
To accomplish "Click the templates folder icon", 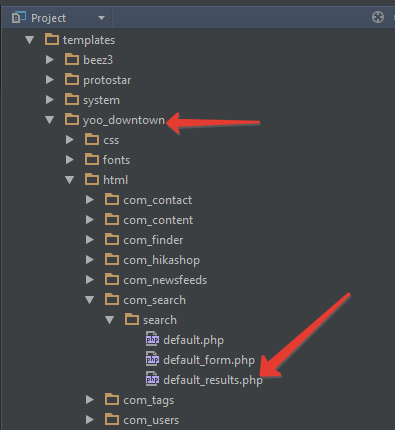I will (52, 40).
